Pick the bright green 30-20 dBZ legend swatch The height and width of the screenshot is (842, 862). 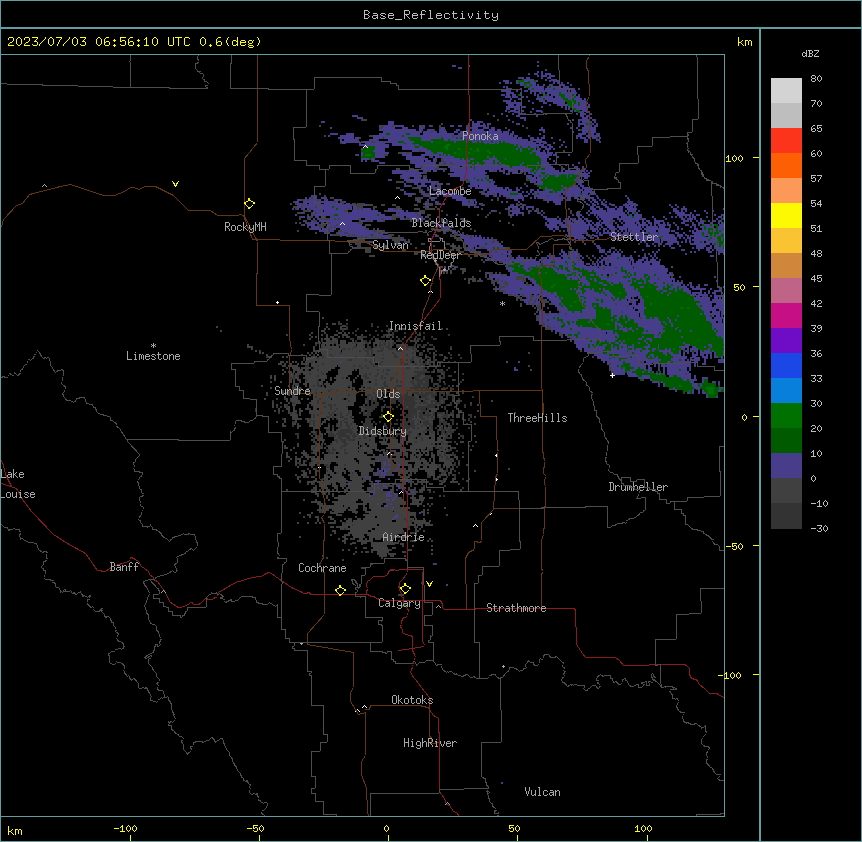[786, 416]
